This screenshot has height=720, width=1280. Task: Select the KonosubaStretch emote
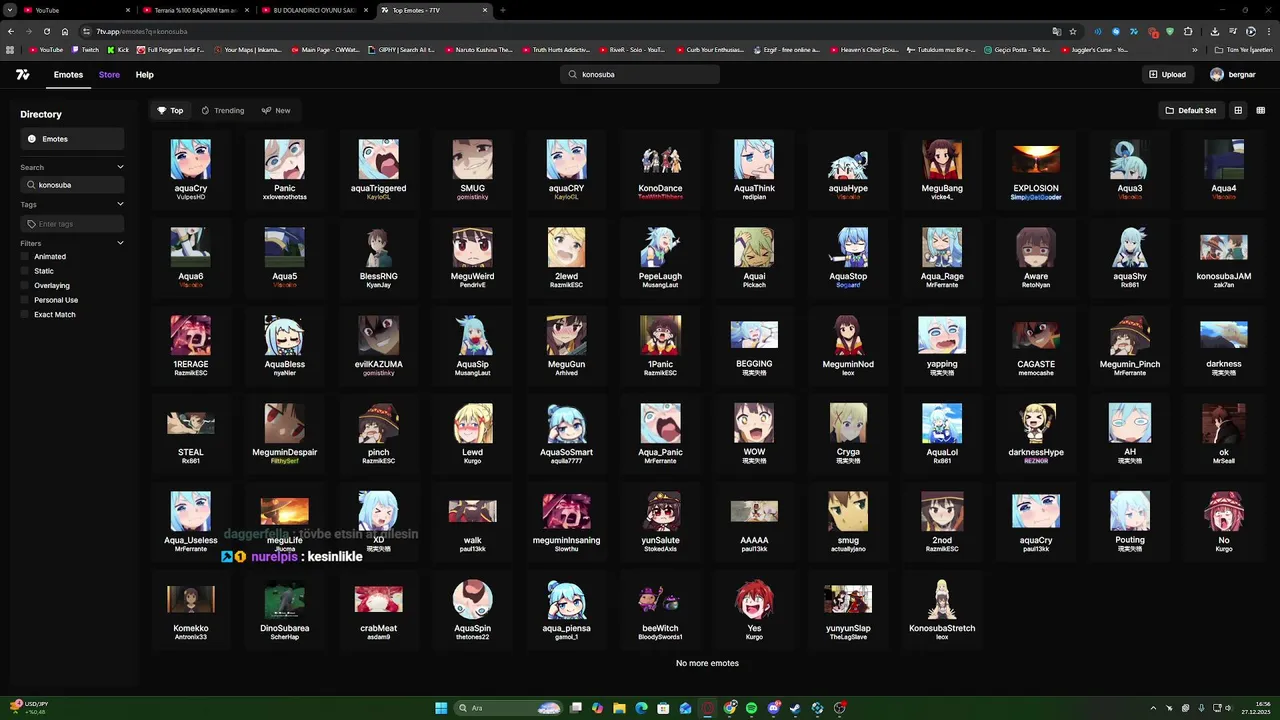(942, 610)
